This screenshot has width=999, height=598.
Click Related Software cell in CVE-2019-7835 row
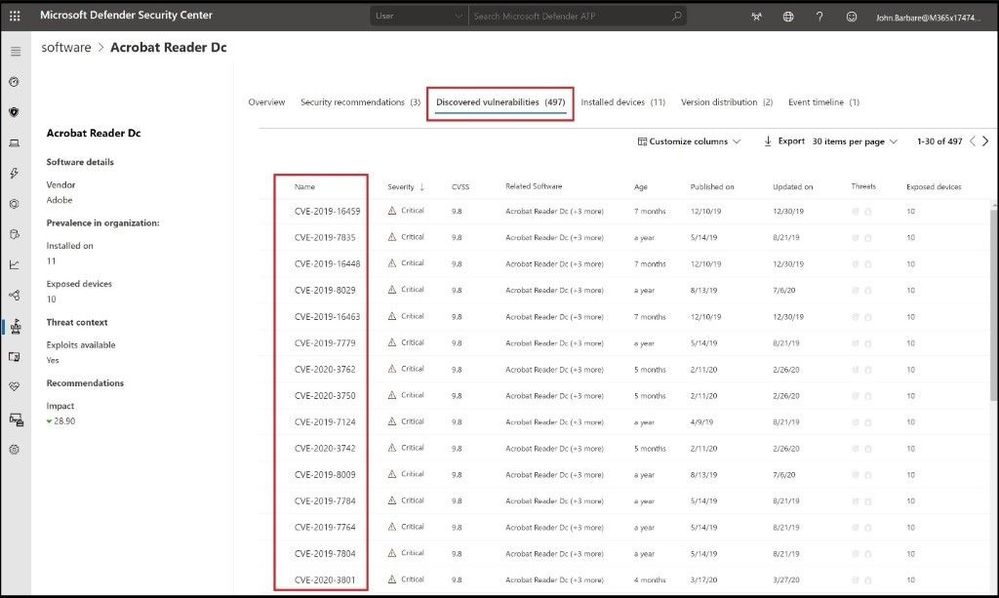[554, 238]
